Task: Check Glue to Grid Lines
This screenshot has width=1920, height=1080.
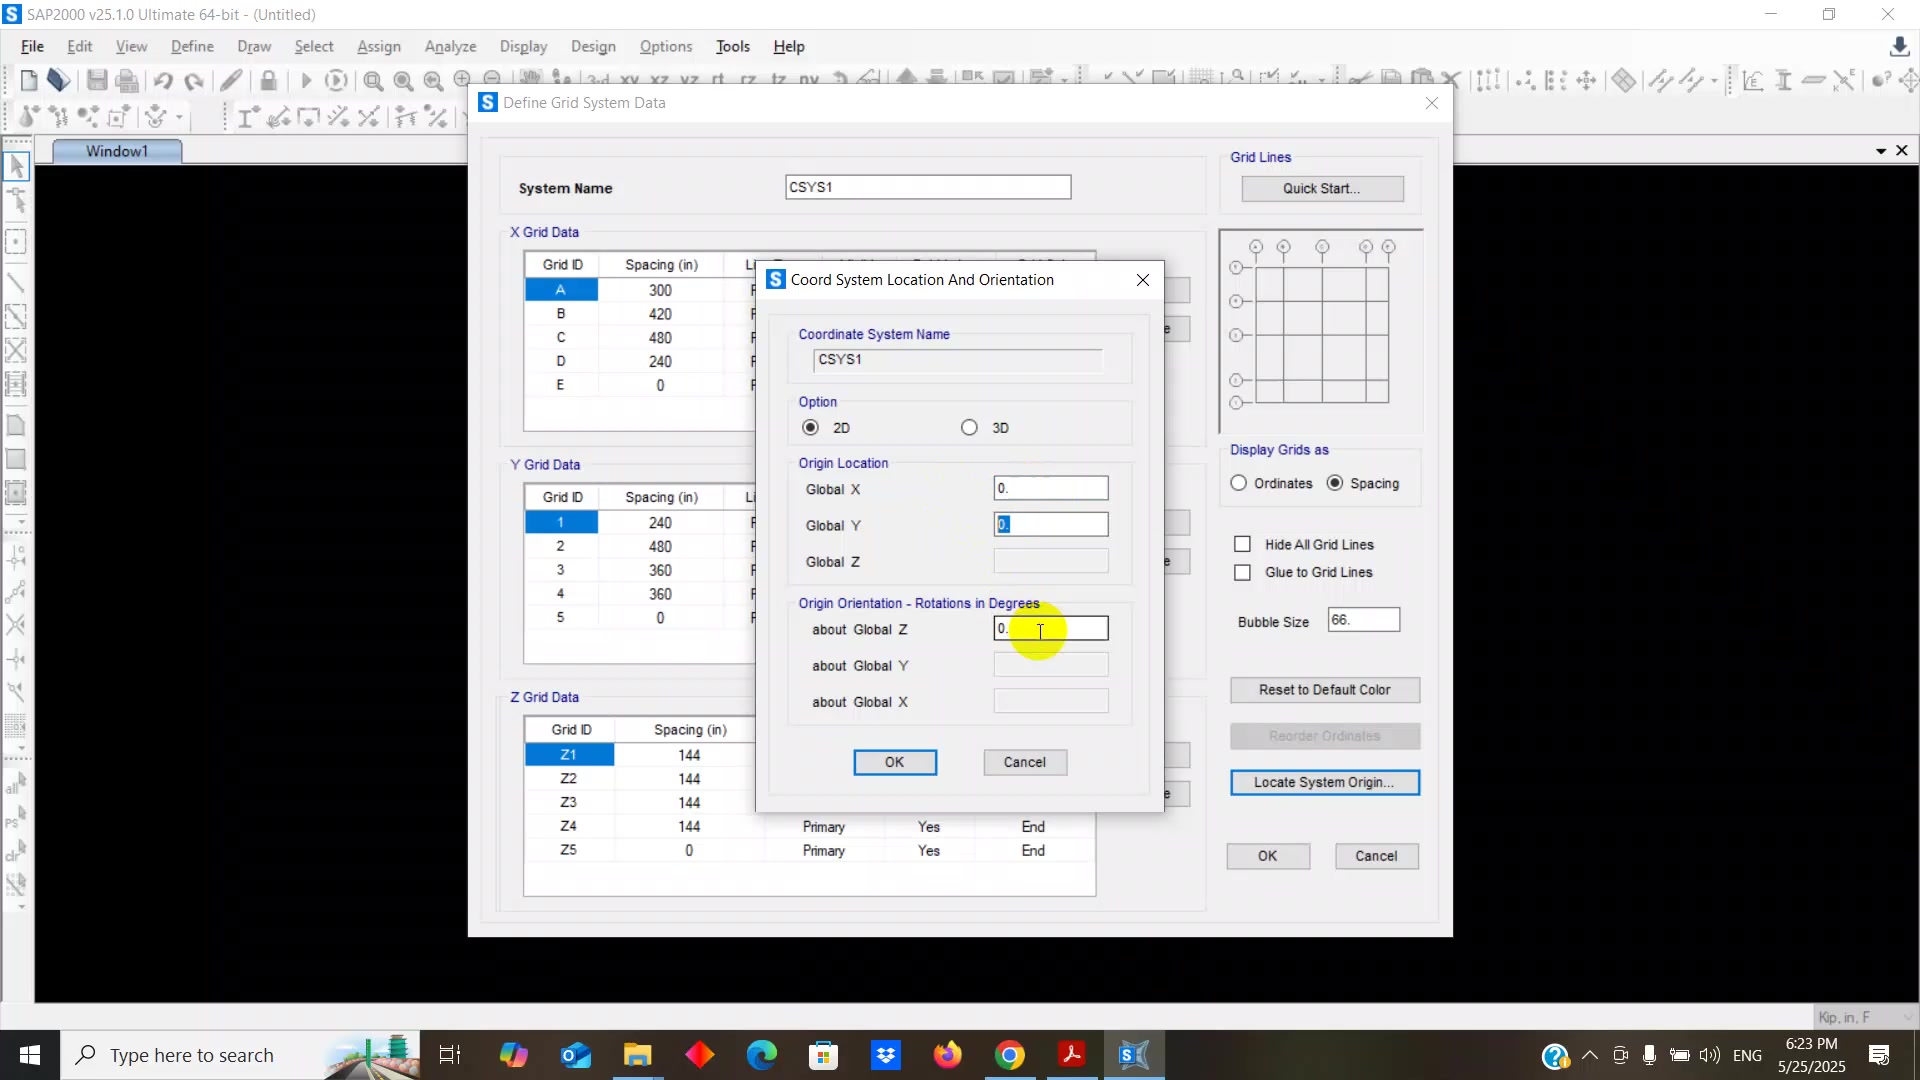Action: [x=1242, y=573]
